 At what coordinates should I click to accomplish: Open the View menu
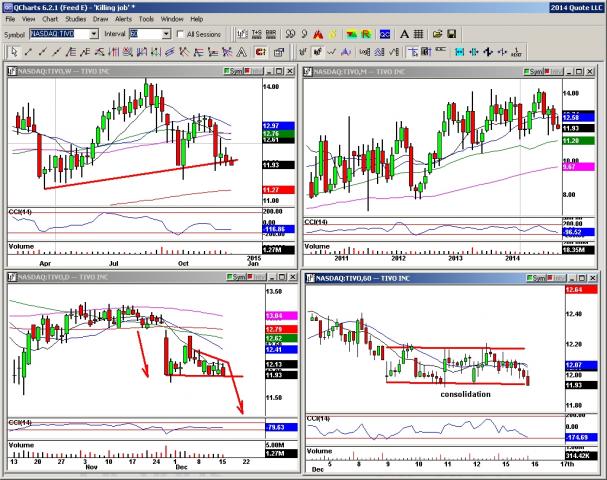tap(28, 19)
